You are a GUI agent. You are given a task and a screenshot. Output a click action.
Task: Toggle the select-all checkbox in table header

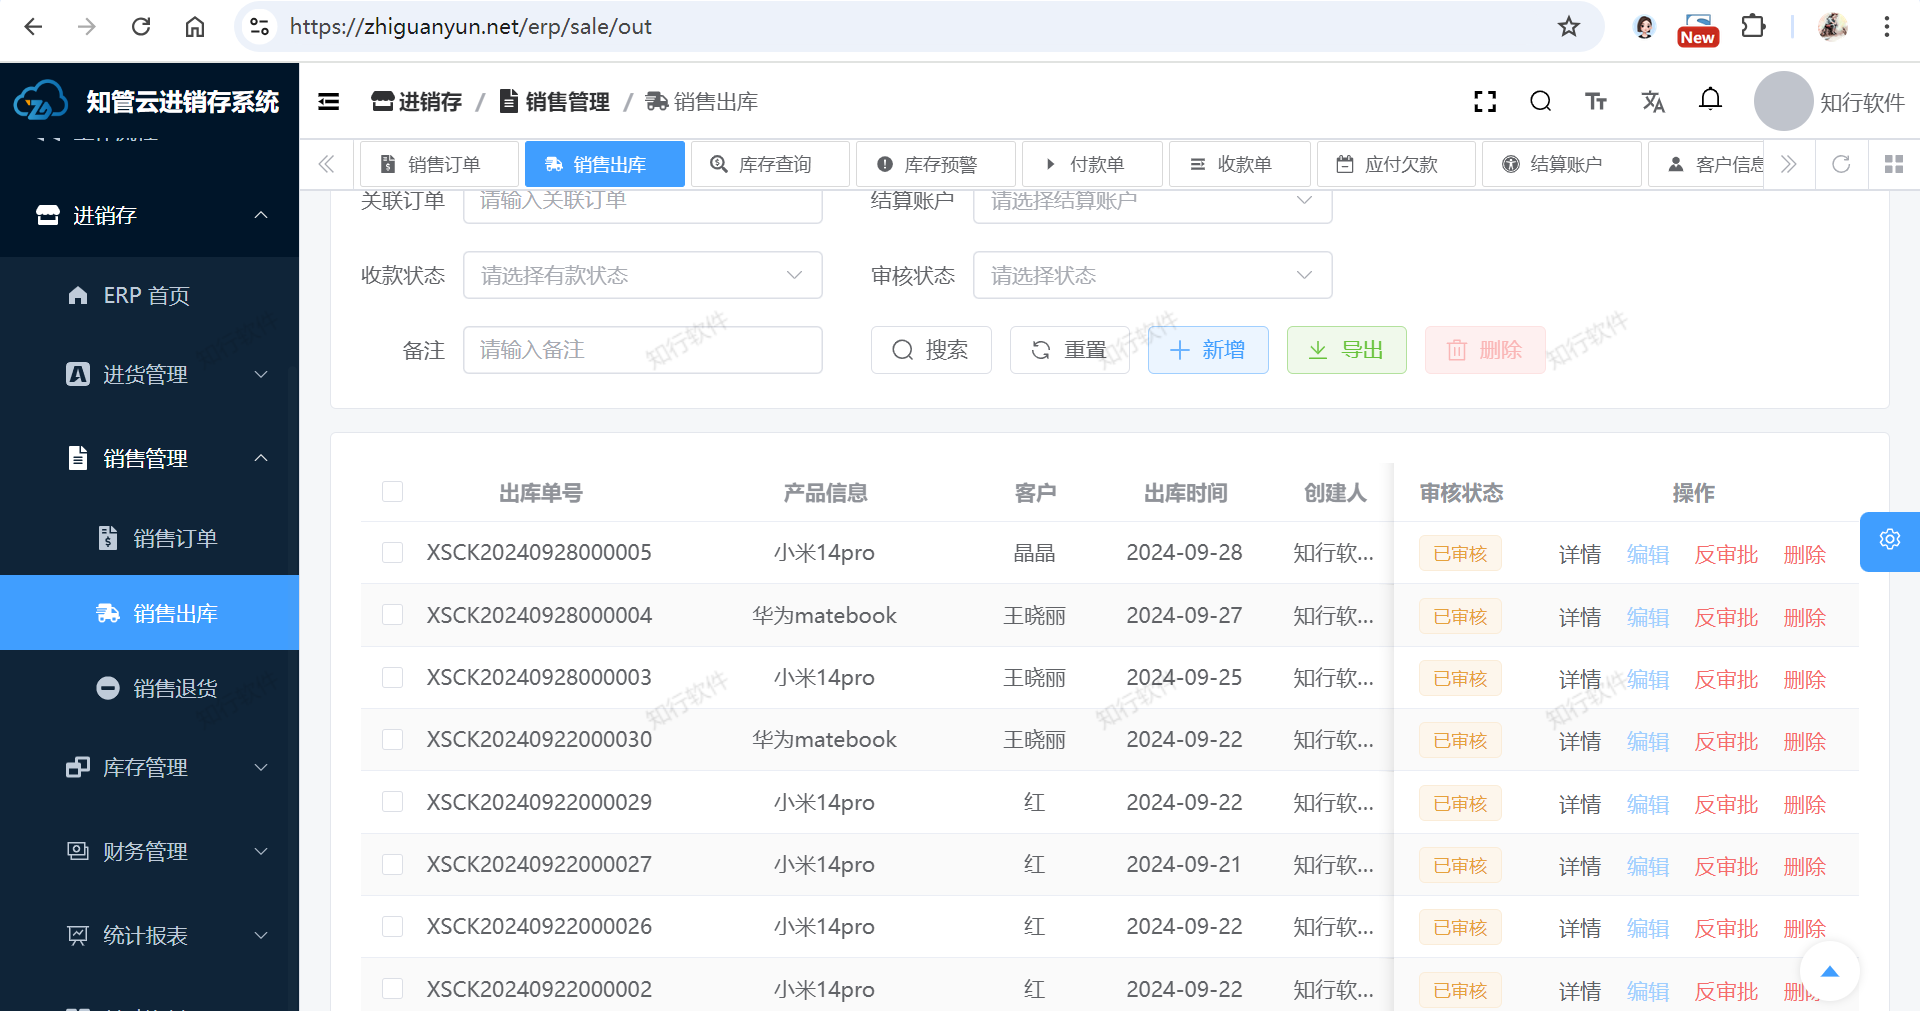coord(392,492)
